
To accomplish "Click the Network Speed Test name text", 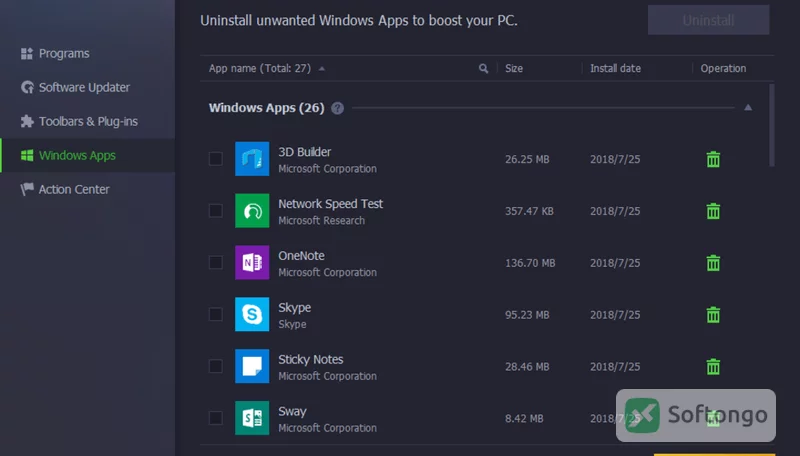I will (x=331, y=204).
